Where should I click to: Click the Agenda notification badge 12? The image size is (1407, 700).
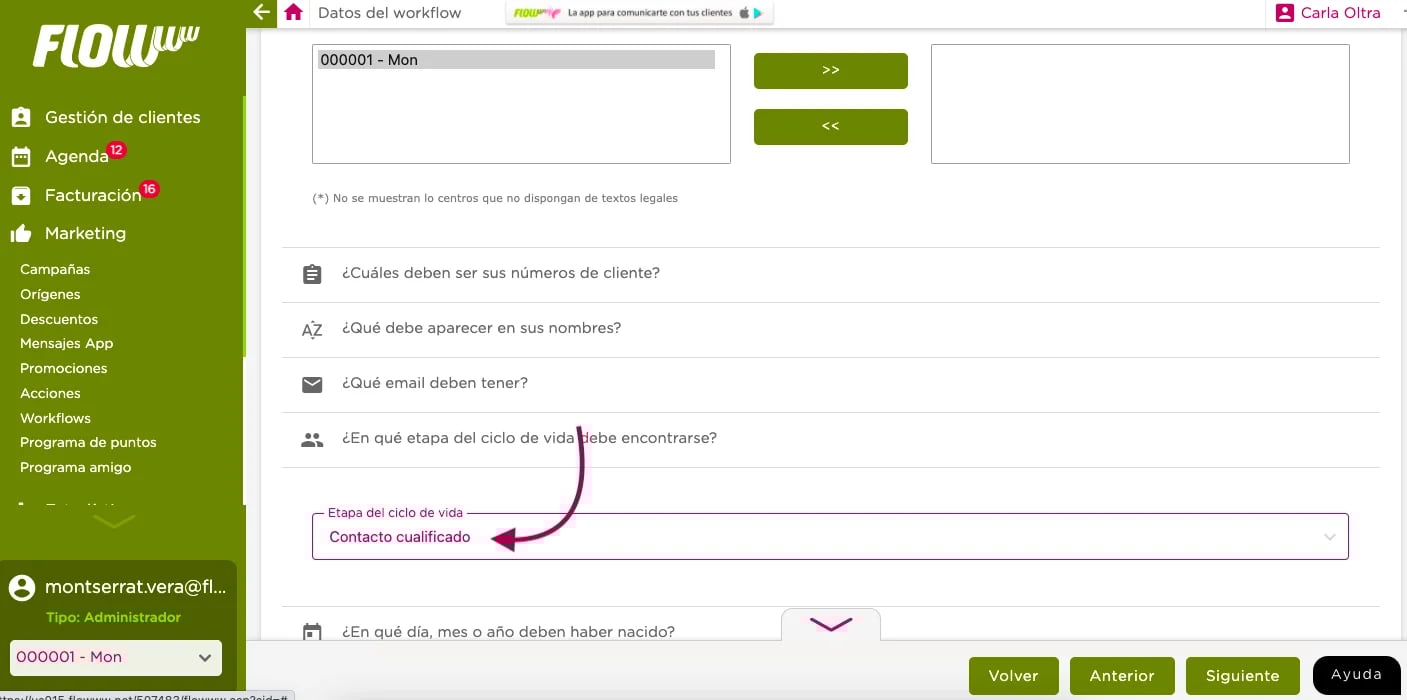[117, 150]
